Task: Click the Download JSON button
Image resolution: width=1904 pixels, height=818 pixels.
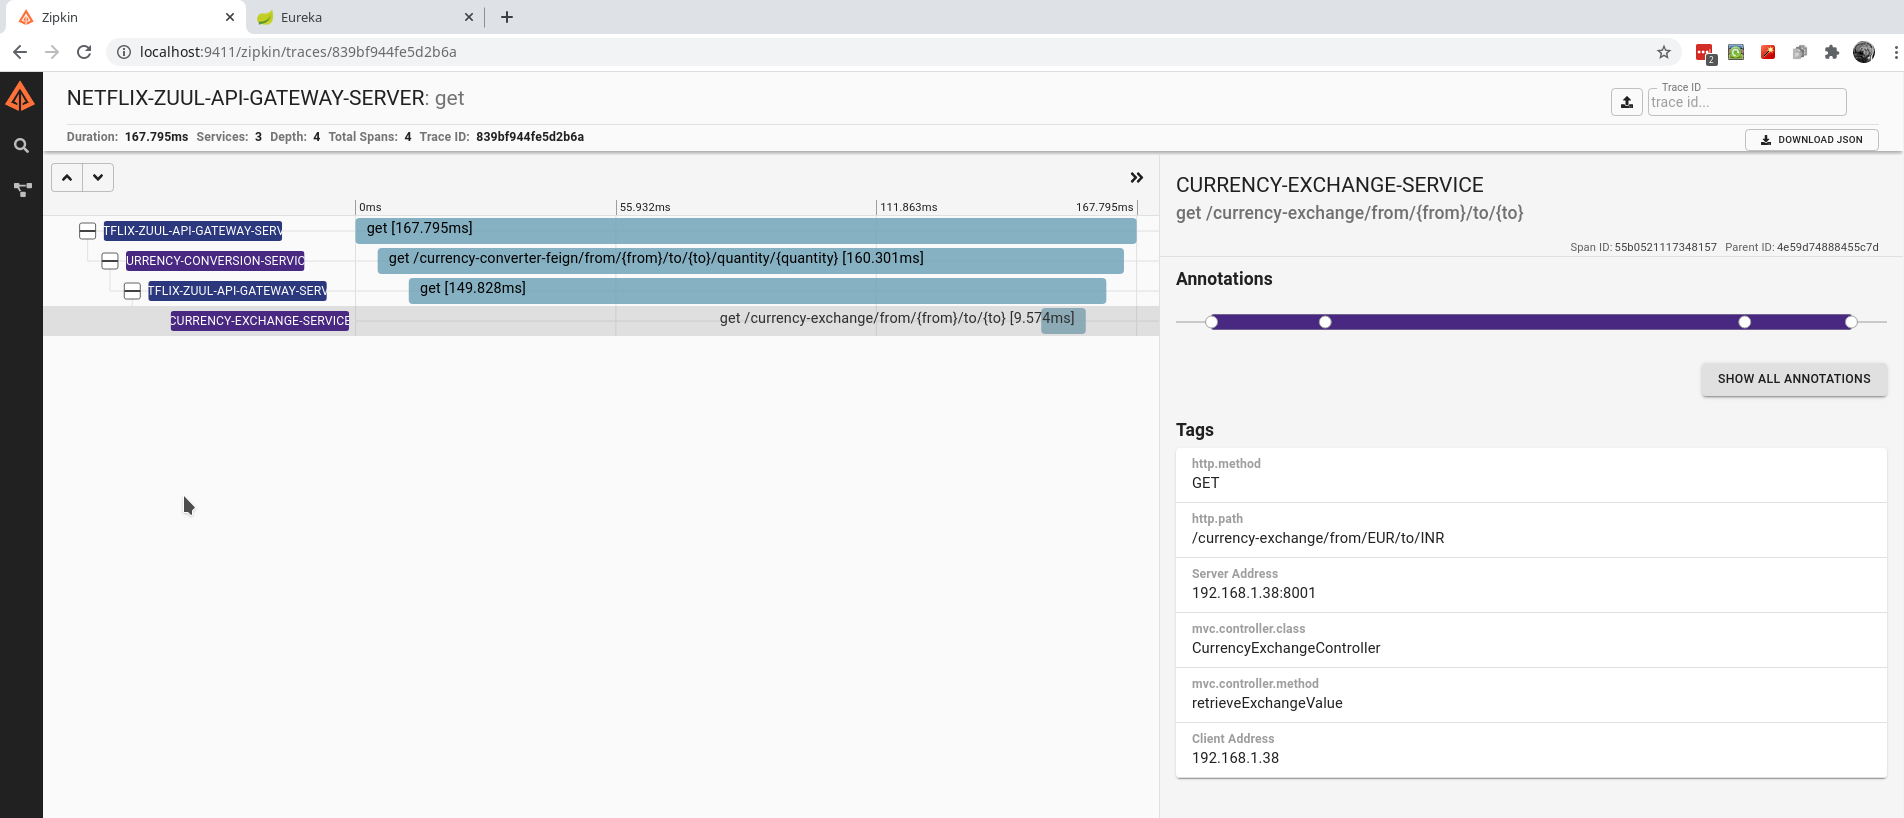Action: pos(1812,140)
